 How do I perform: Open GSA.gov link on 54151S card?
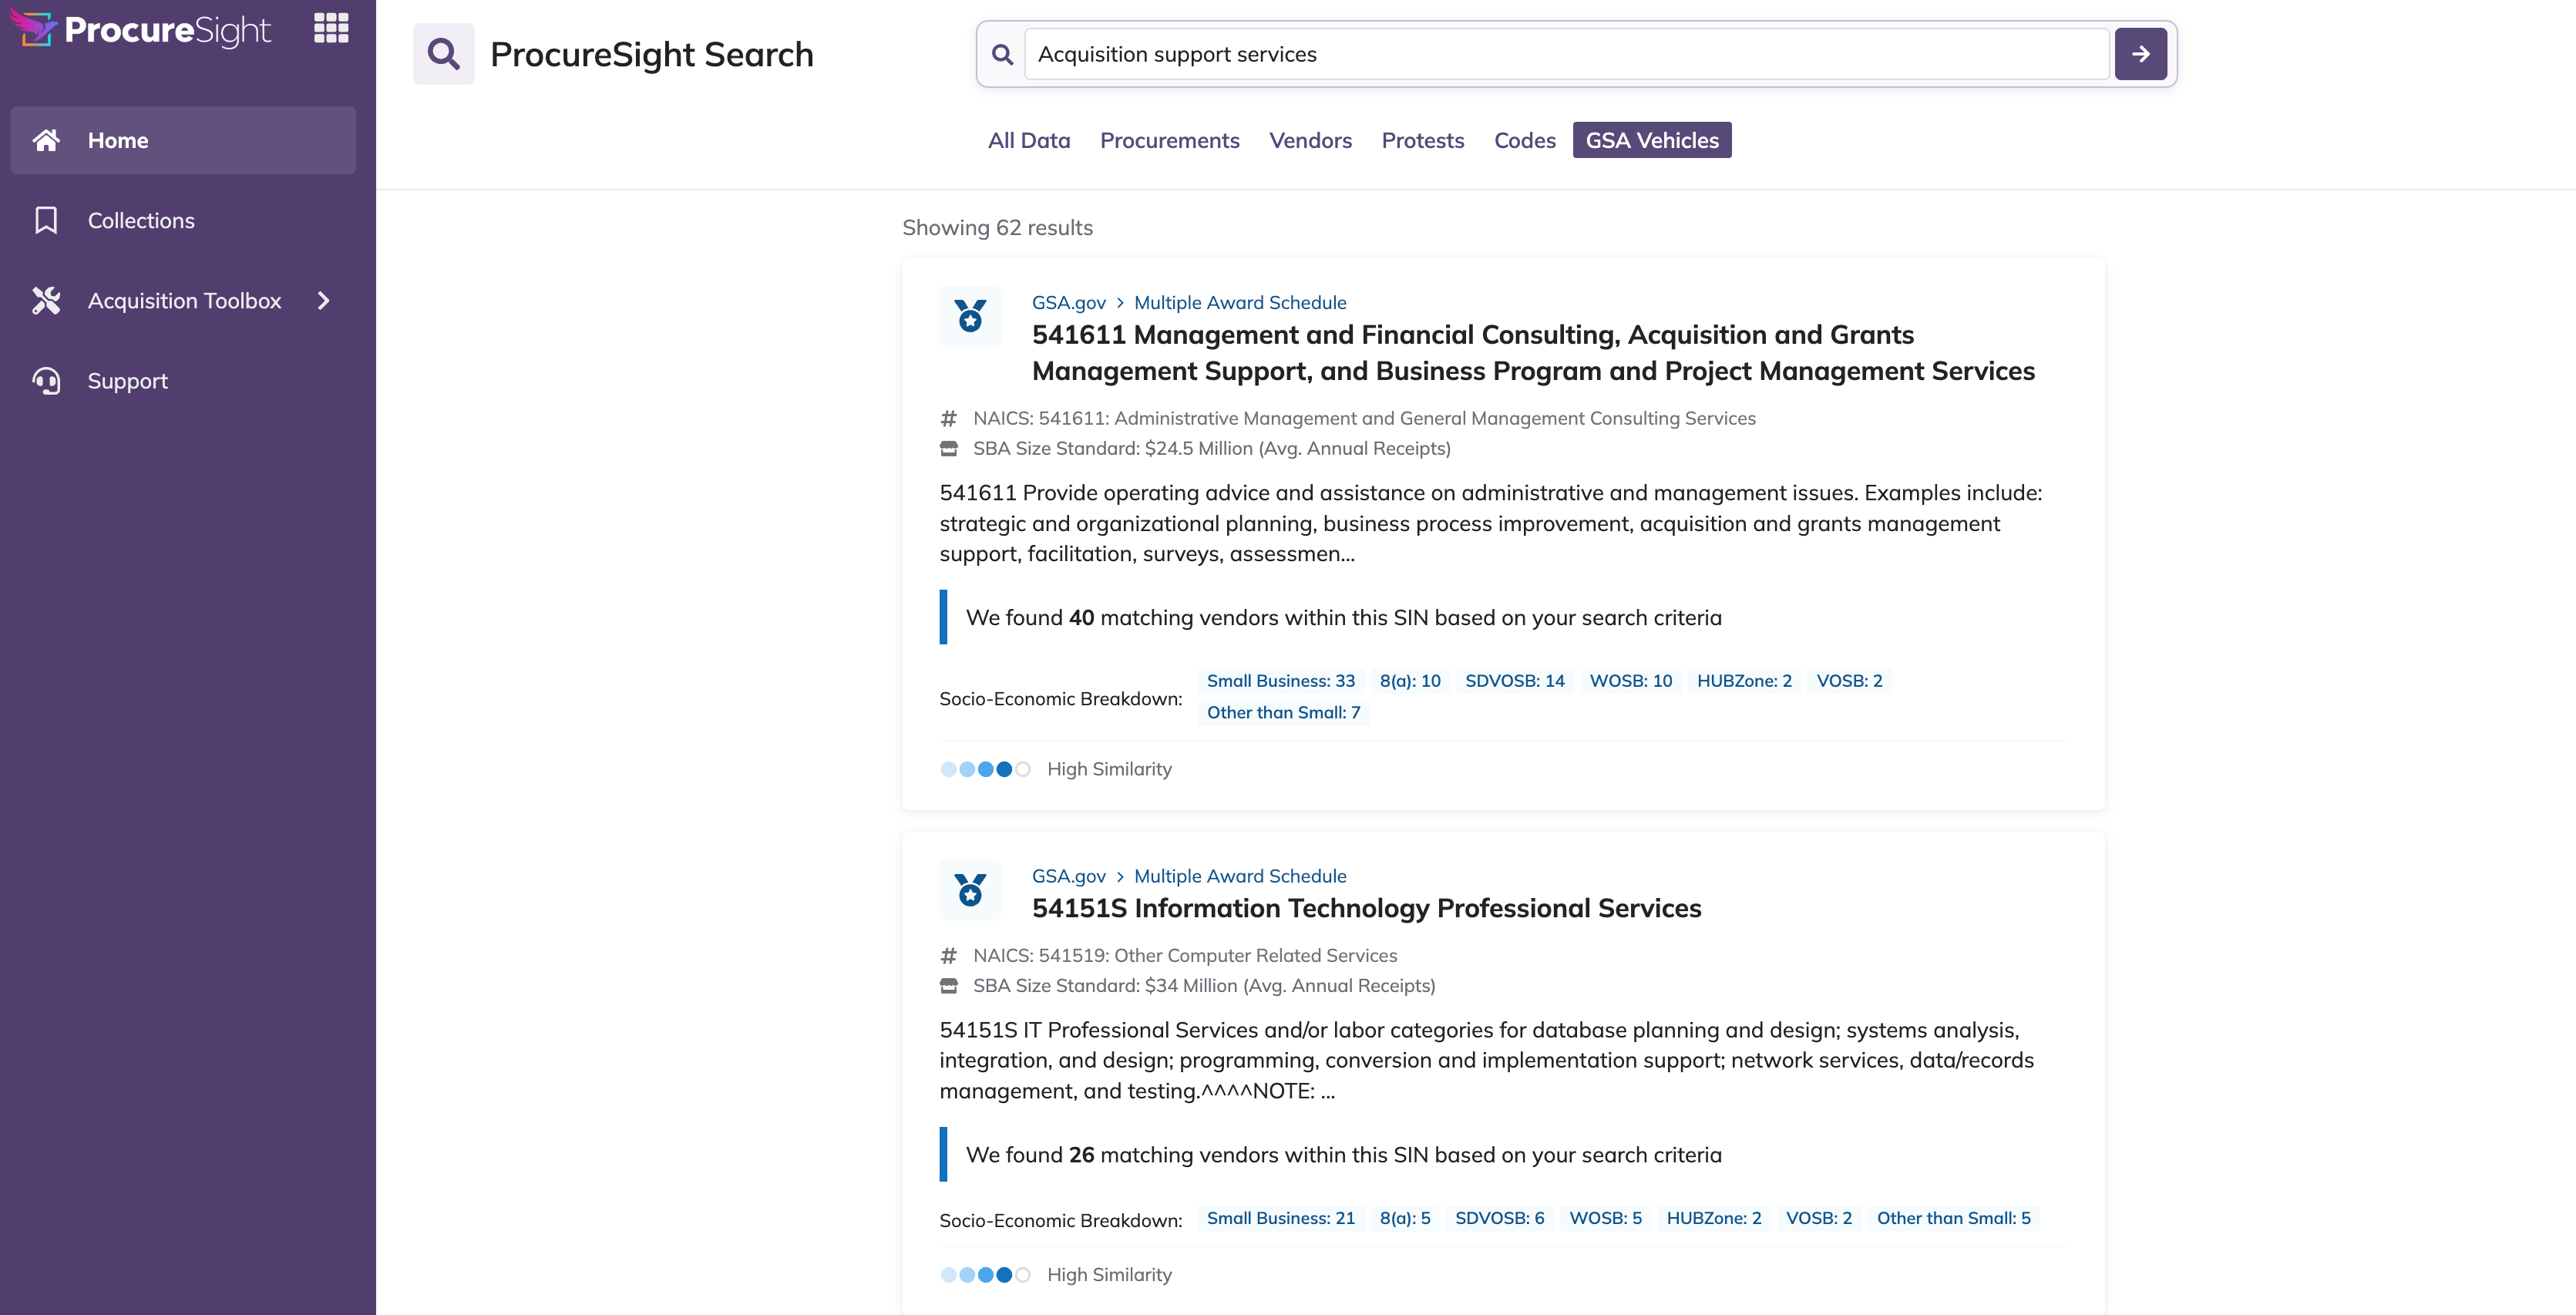[x=1068, y=876]
